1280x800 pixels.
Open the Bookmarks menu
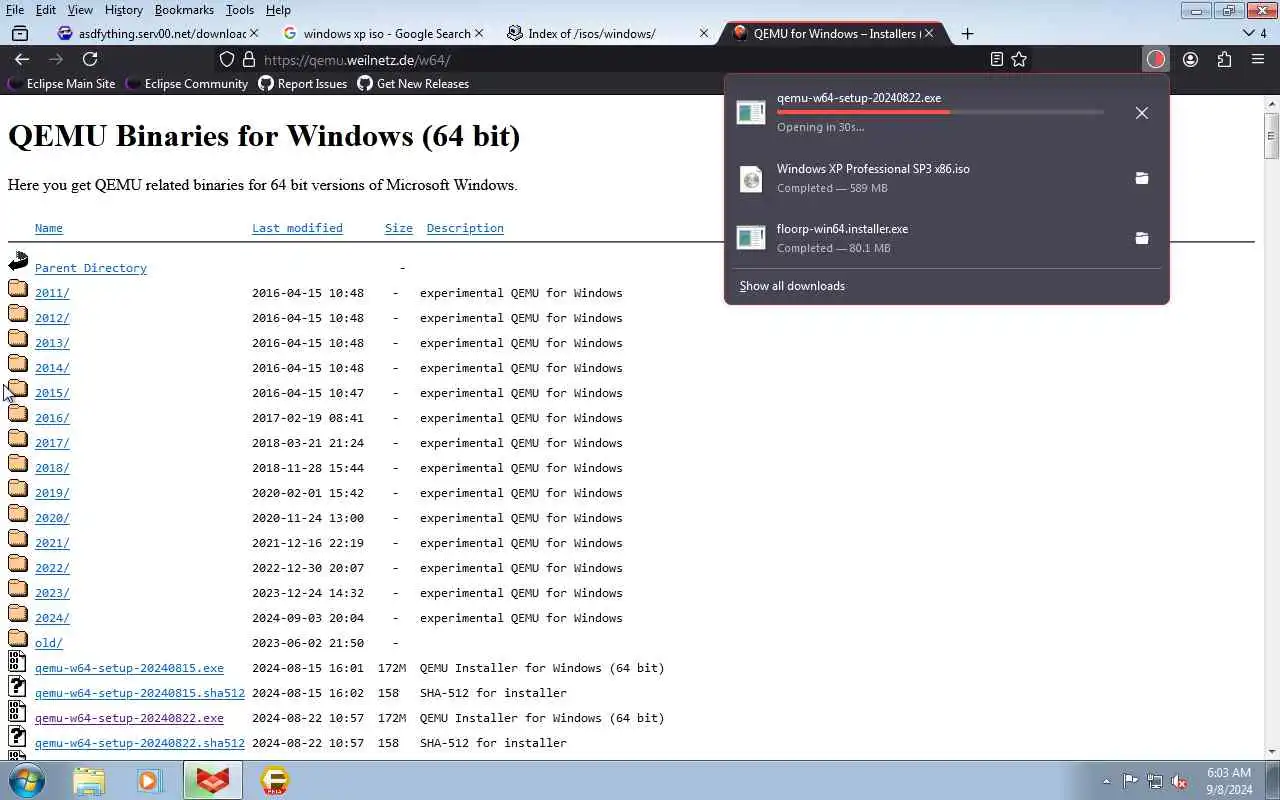pyautogui.click(x=184, y=10)
